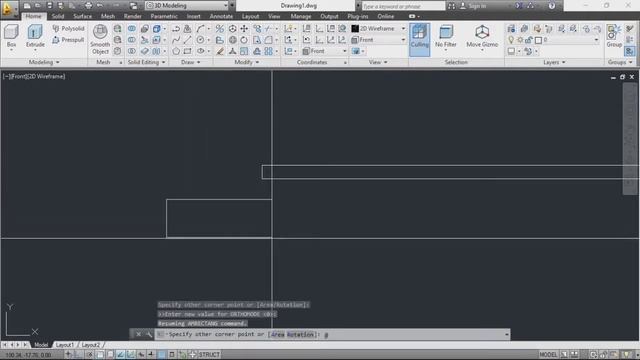Image resolution: width=640 pixels, height=360 pixels.
Task: Choose the Spline tool in Draw panel
Action: point(176,40)
